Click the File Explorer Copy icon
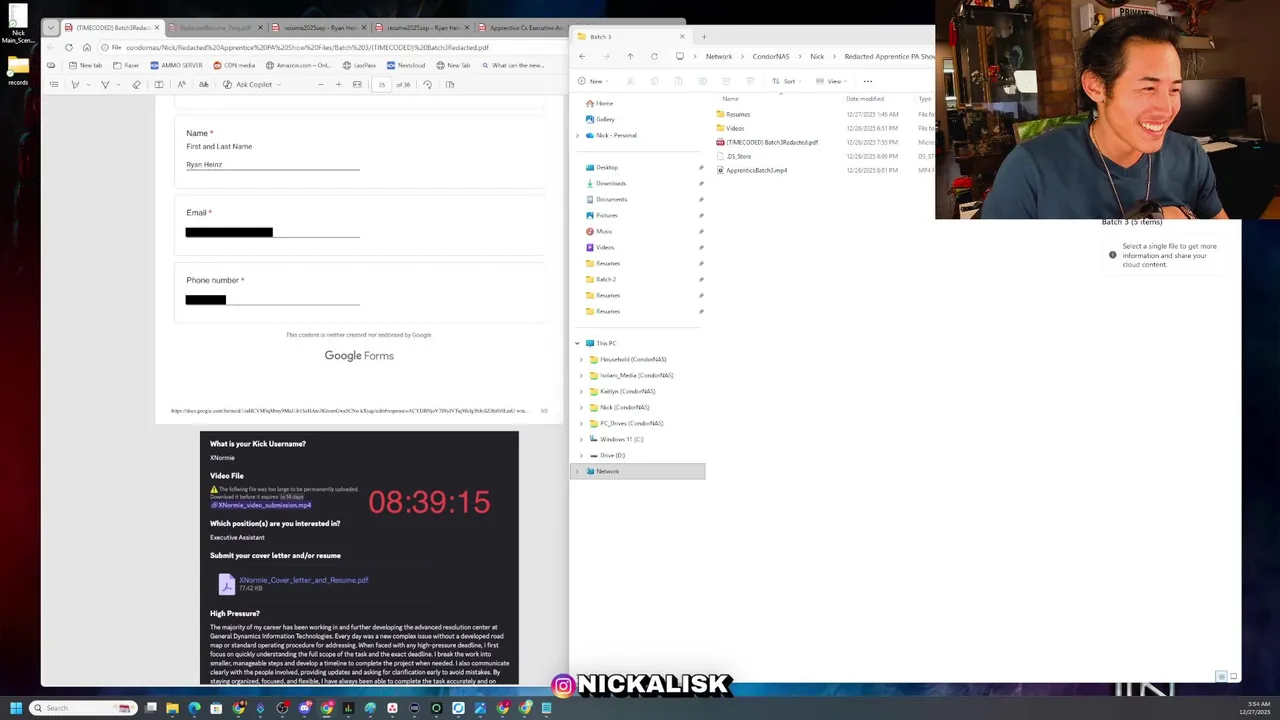This screenshot has width=1280, height=720. pos(654,81)
